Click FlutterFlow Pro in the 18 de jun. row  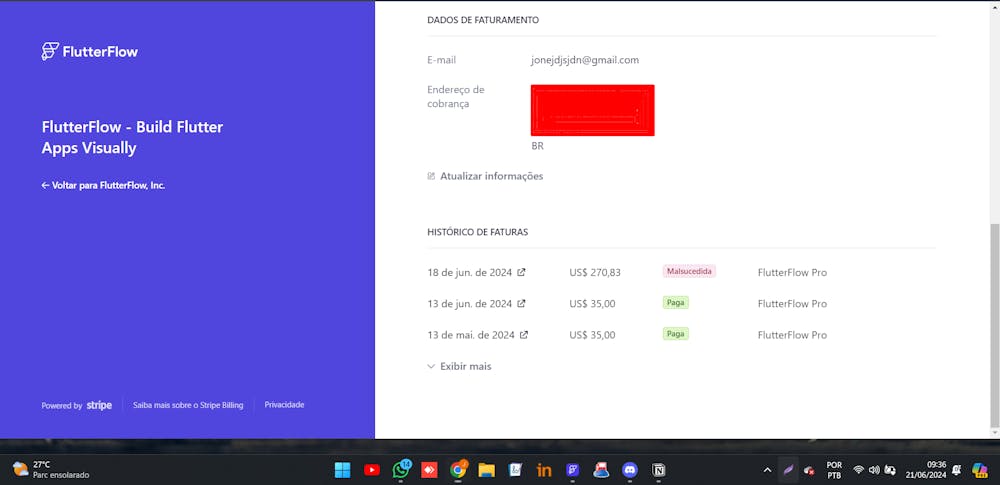click(792, 272)
